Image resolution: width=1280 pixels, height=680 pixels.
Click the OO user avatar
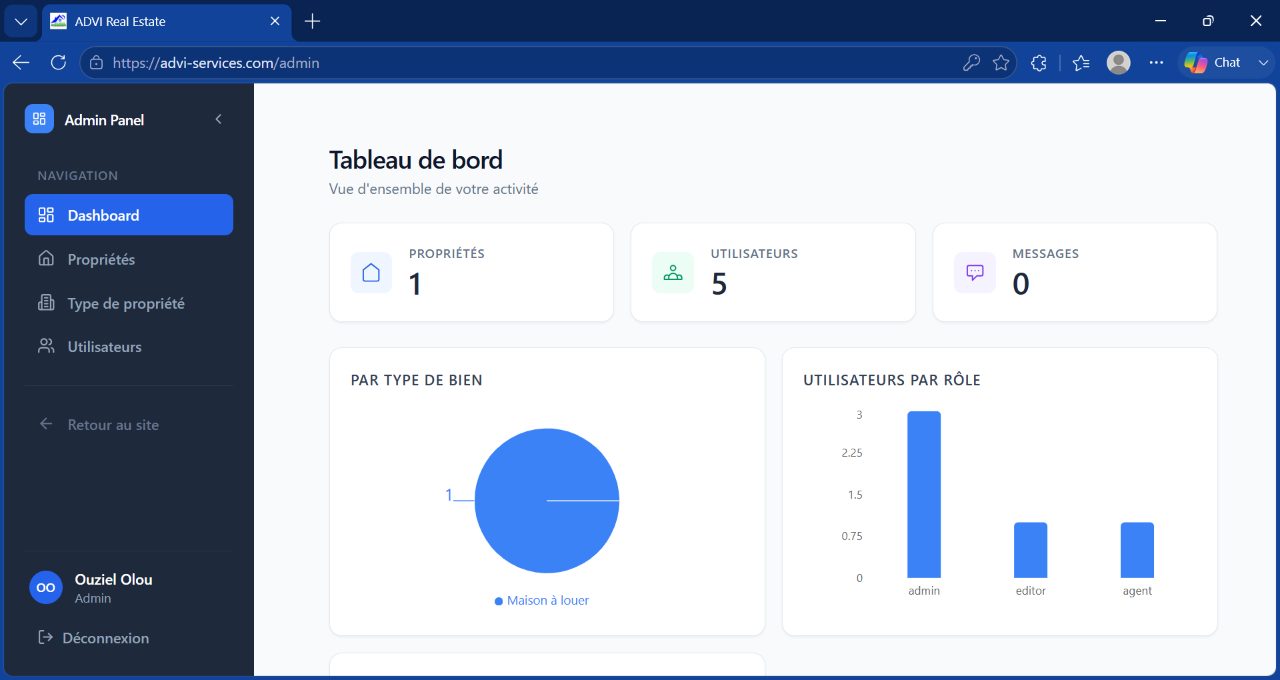(46, 588)
